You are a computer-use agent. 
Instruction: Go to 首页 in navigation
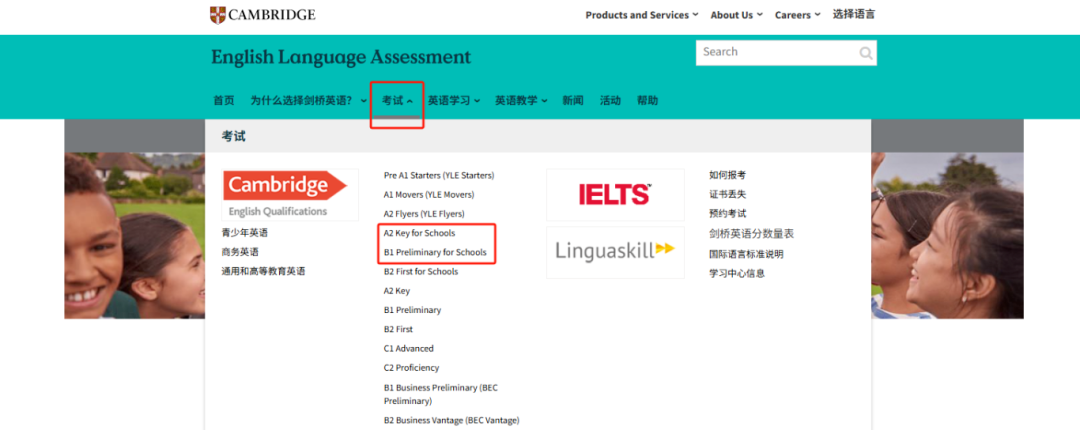(223, 101)
